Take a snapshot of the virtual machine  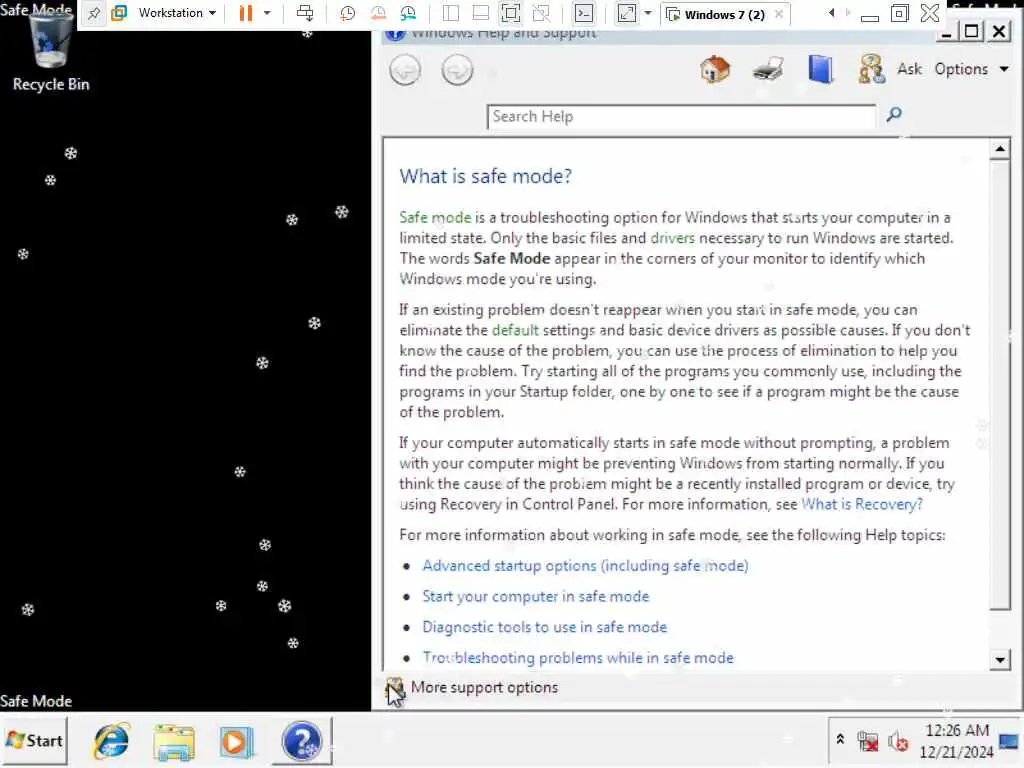click(x=347, y=14)
